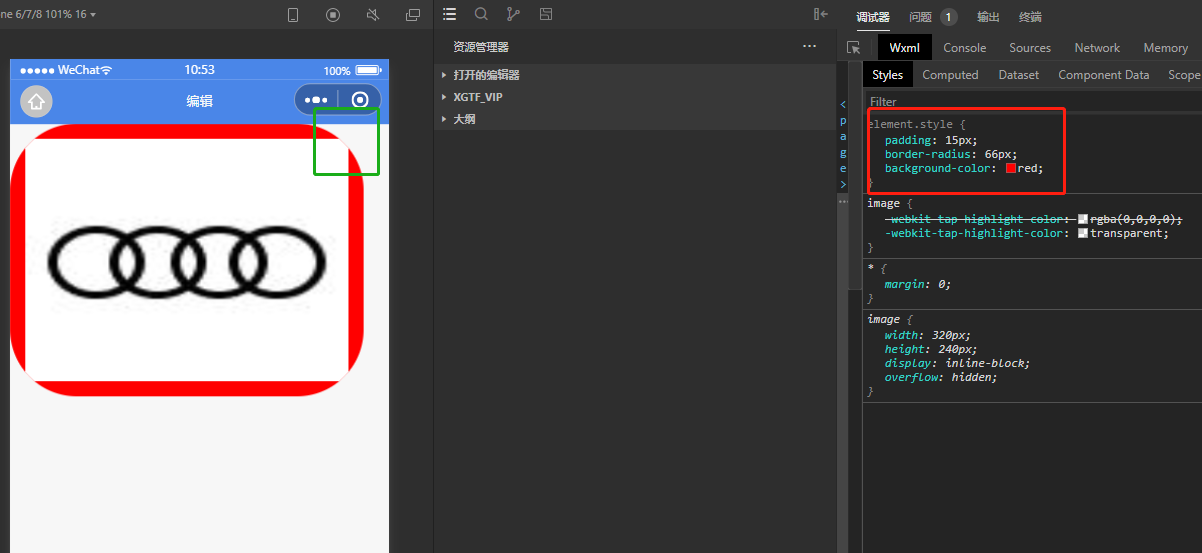Screen dimensions: 1202x553
Task: Click the issues count badge 1
Action: point(949,17)
